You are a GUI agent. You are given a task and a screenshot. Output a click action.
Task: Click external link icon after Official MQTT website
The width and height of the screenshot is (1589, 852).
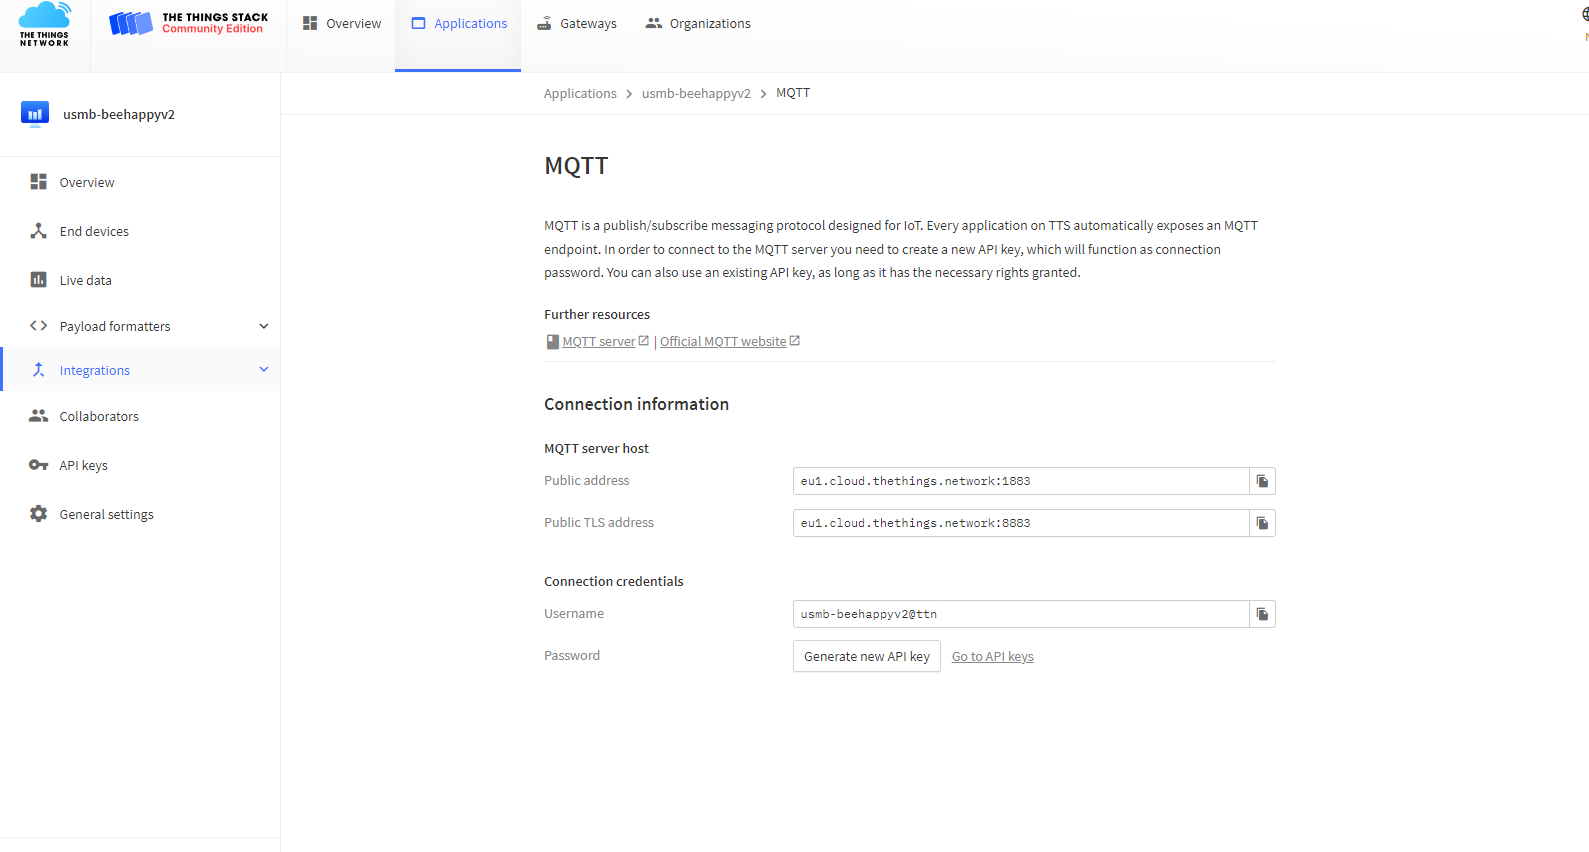[x=795, y=341]
